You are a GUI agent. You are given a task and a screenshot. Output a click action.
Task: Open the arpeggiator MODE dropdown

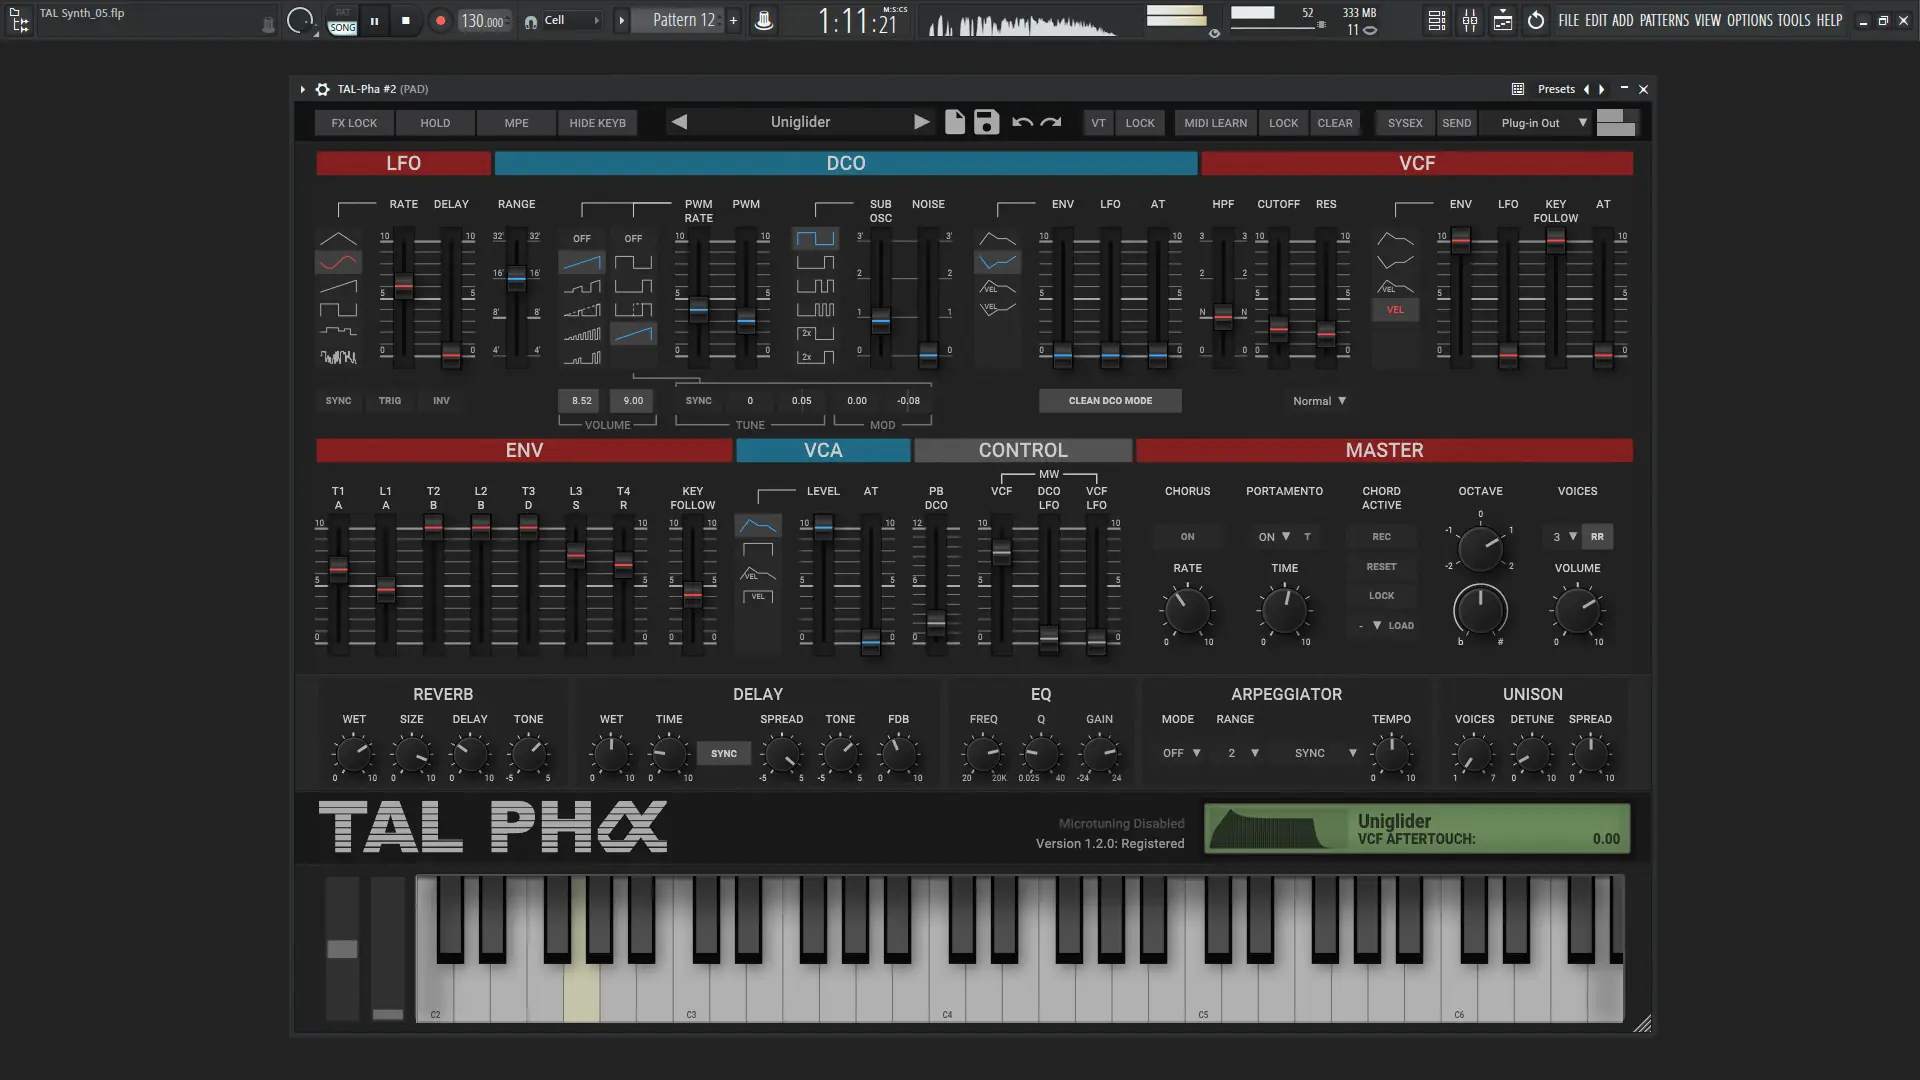[x=1181, y=753]
